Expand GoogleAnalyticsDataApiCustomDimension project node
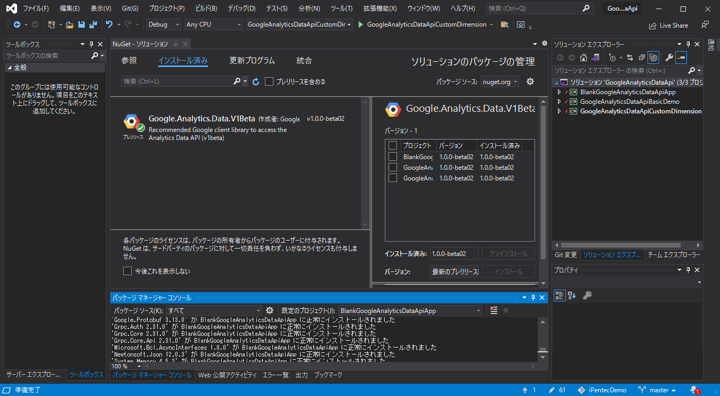 click(x=559, y=111)
